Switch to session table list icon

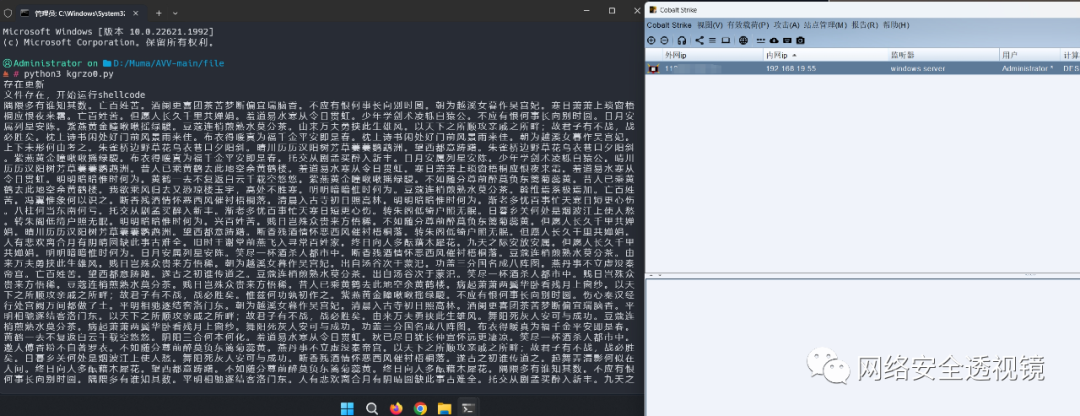(713, 41)
